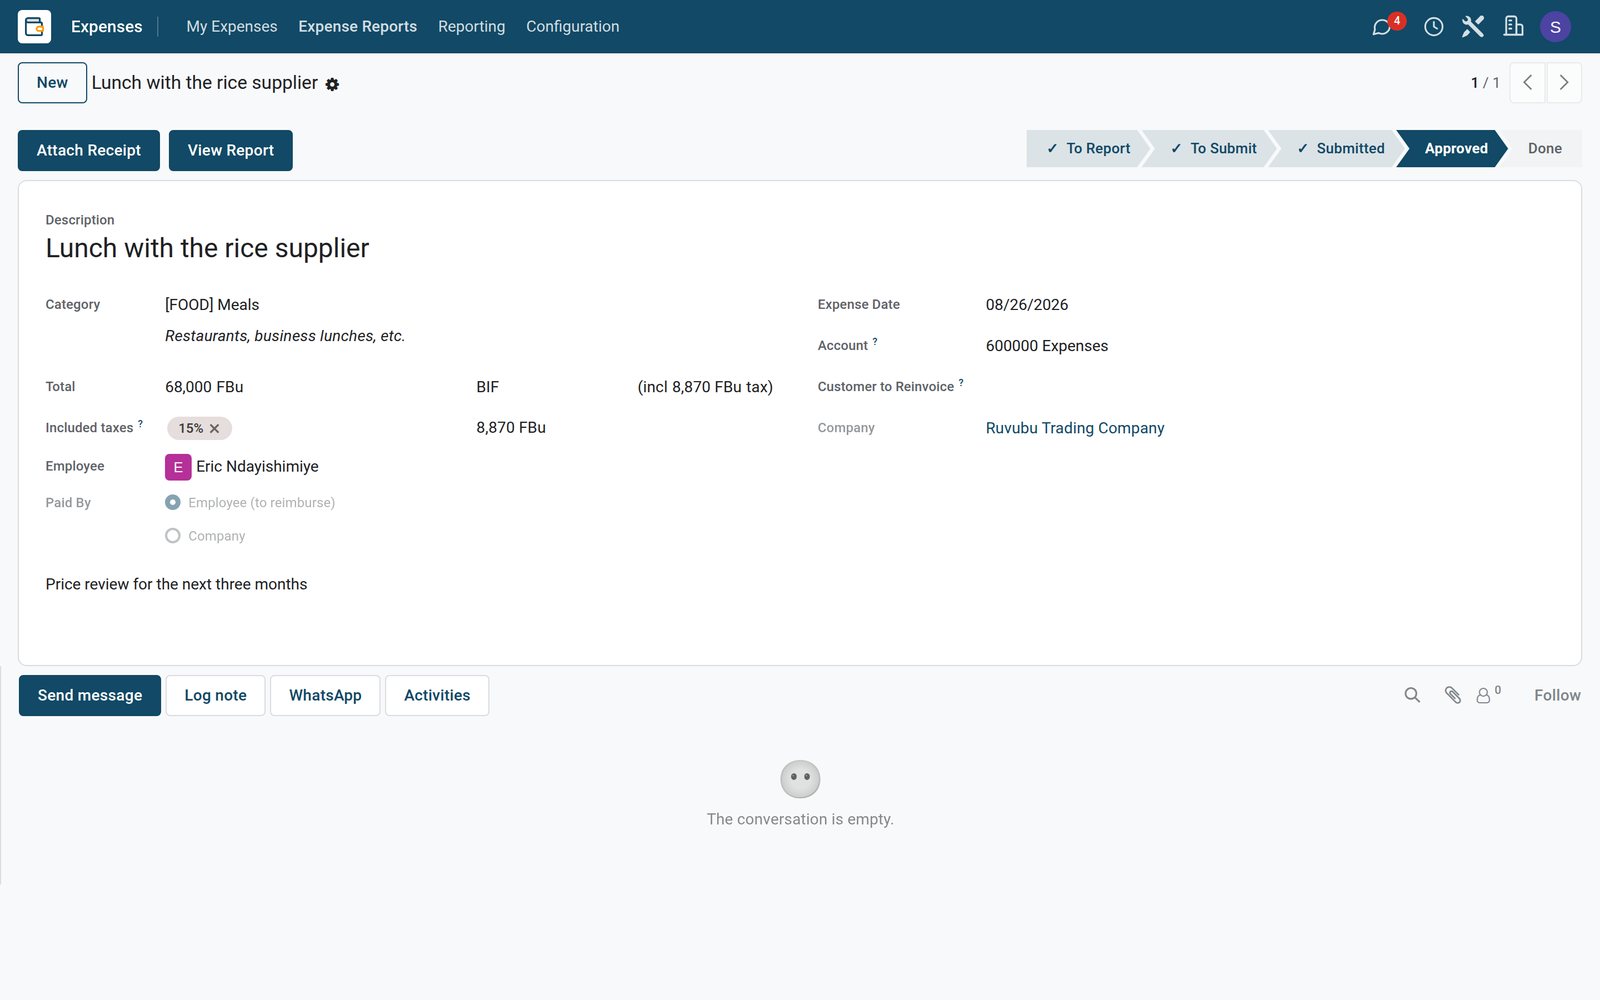Open the messages notification icon
1600x1000 pixels.
tap(1383, 26)
